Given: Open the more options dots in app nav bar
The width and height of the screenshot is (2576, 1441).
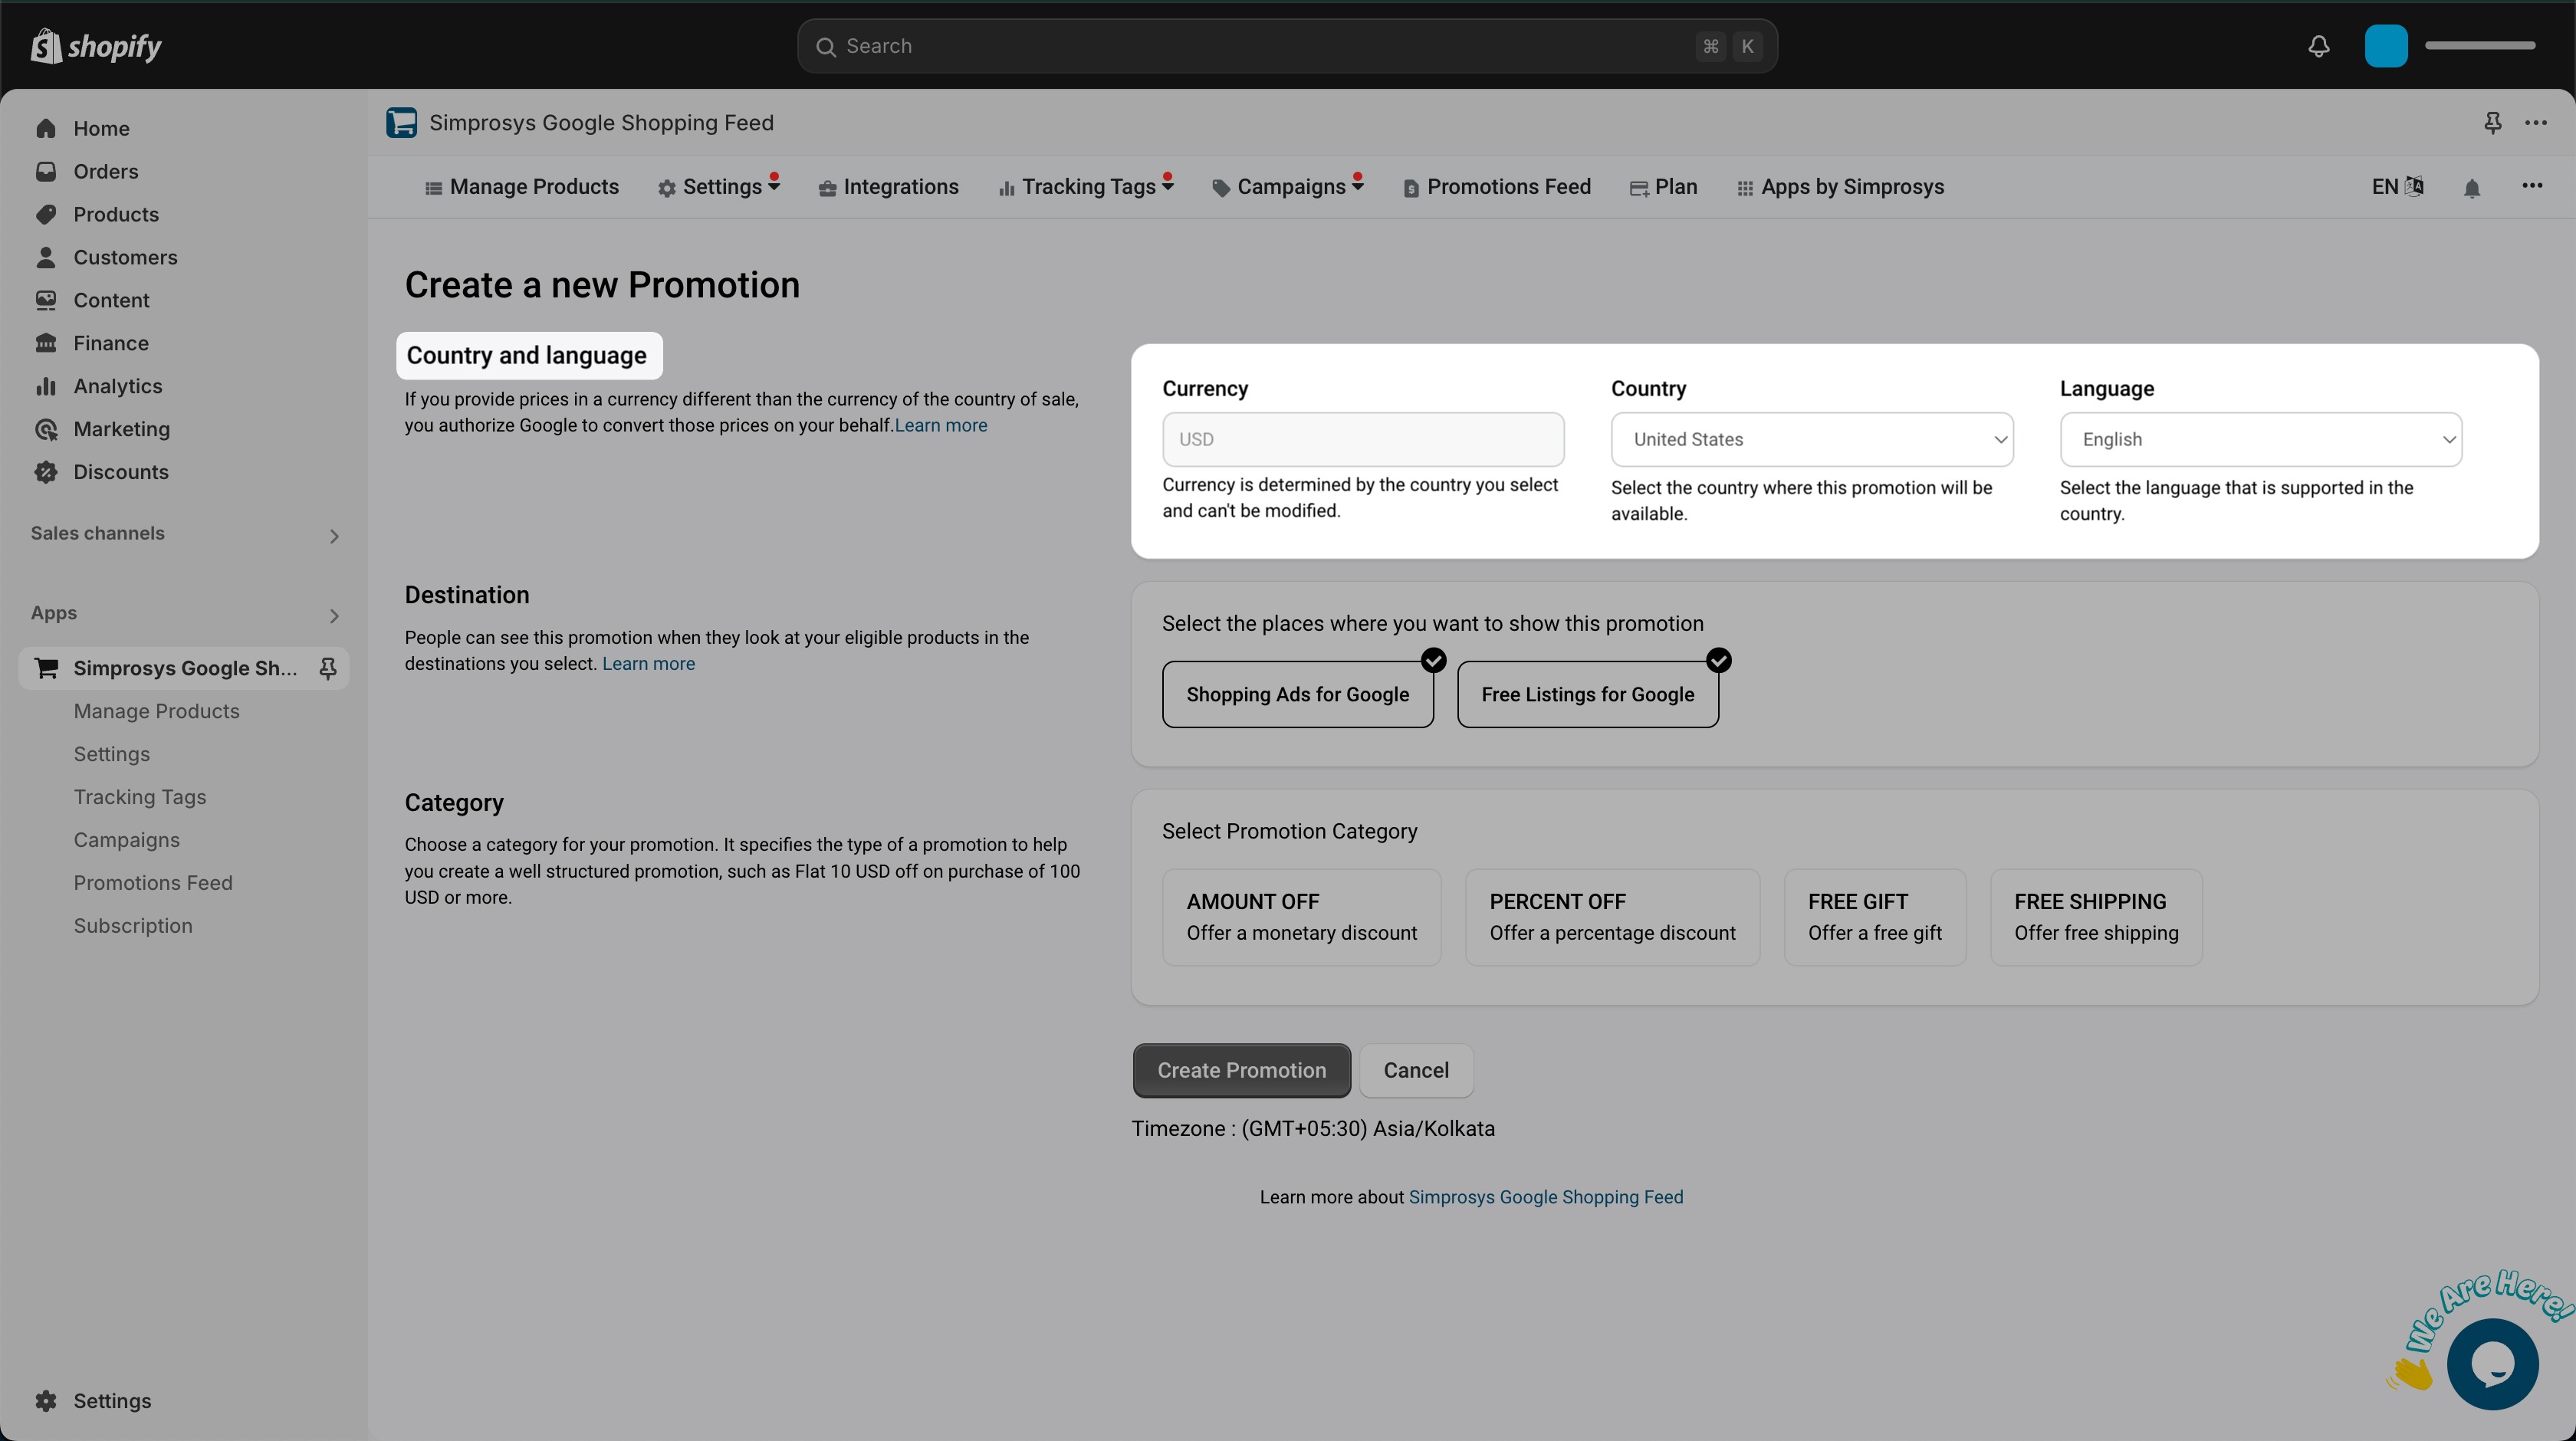Looking at the screenshot, I should (x=2532, y=186).
